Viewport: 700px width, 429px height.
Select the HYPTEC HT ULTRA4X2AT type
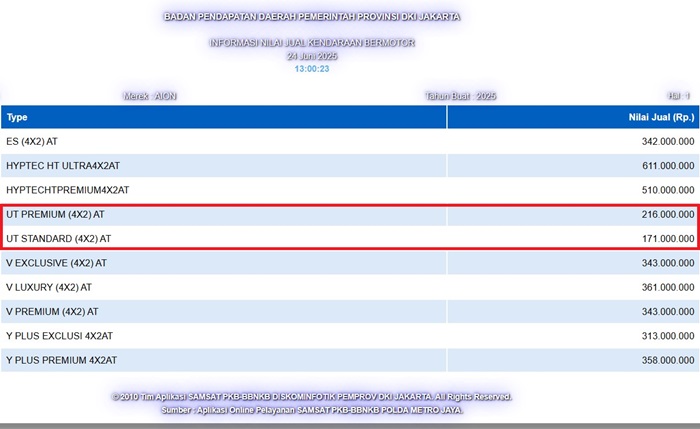(63, 166)
